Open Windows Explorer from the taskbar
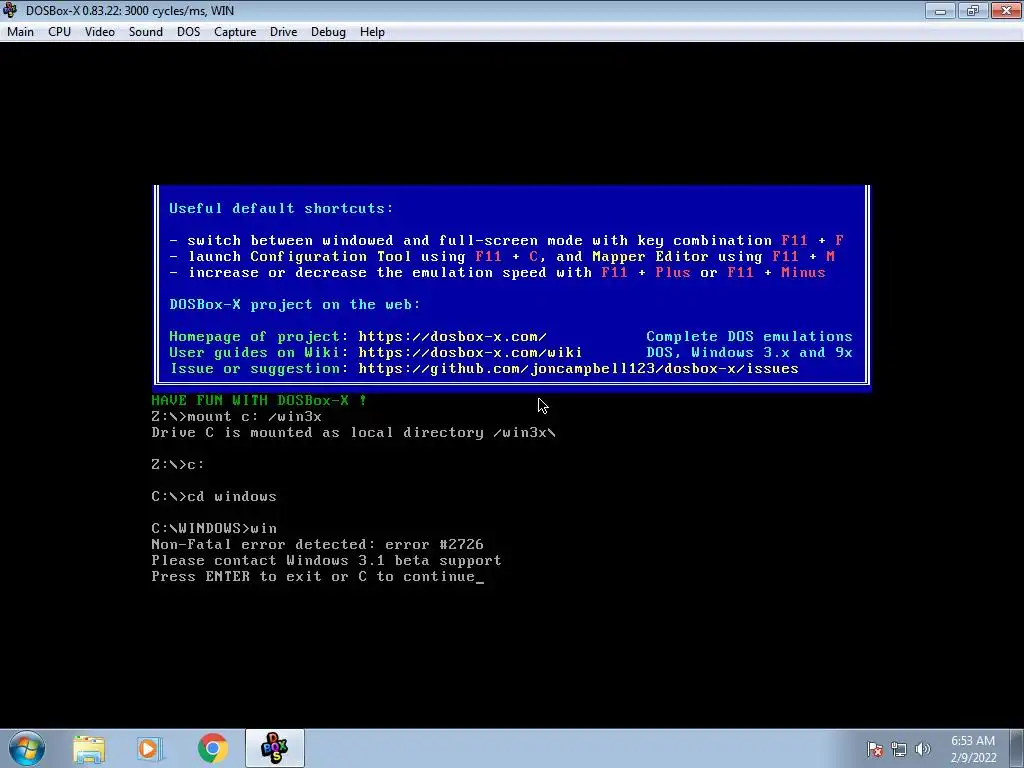 click(x=89, y=748)
